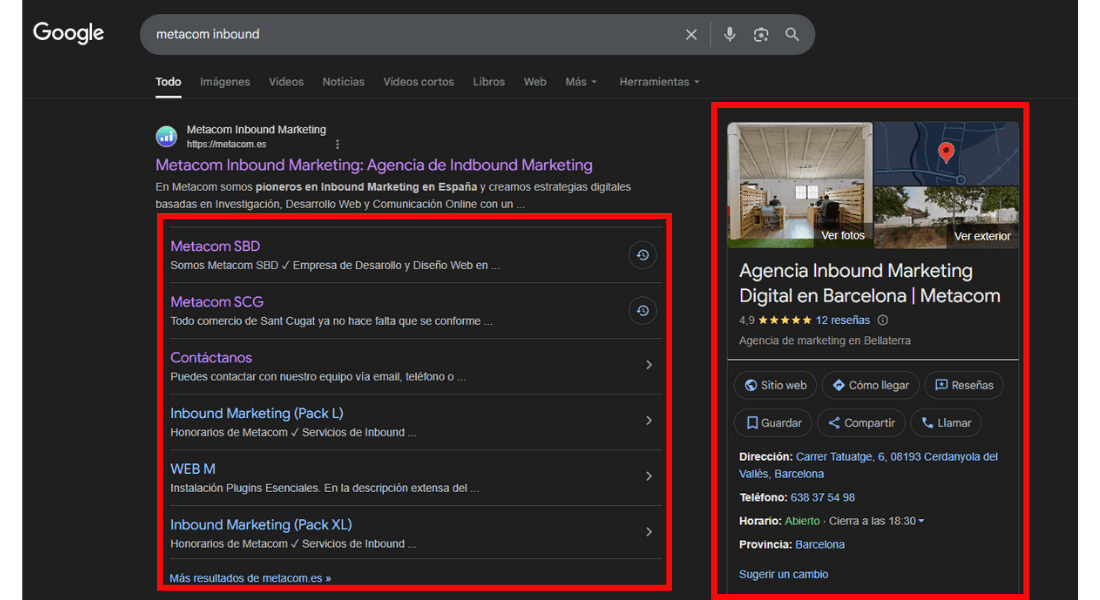Open the Herramientas dropdown

click(659, 82)
